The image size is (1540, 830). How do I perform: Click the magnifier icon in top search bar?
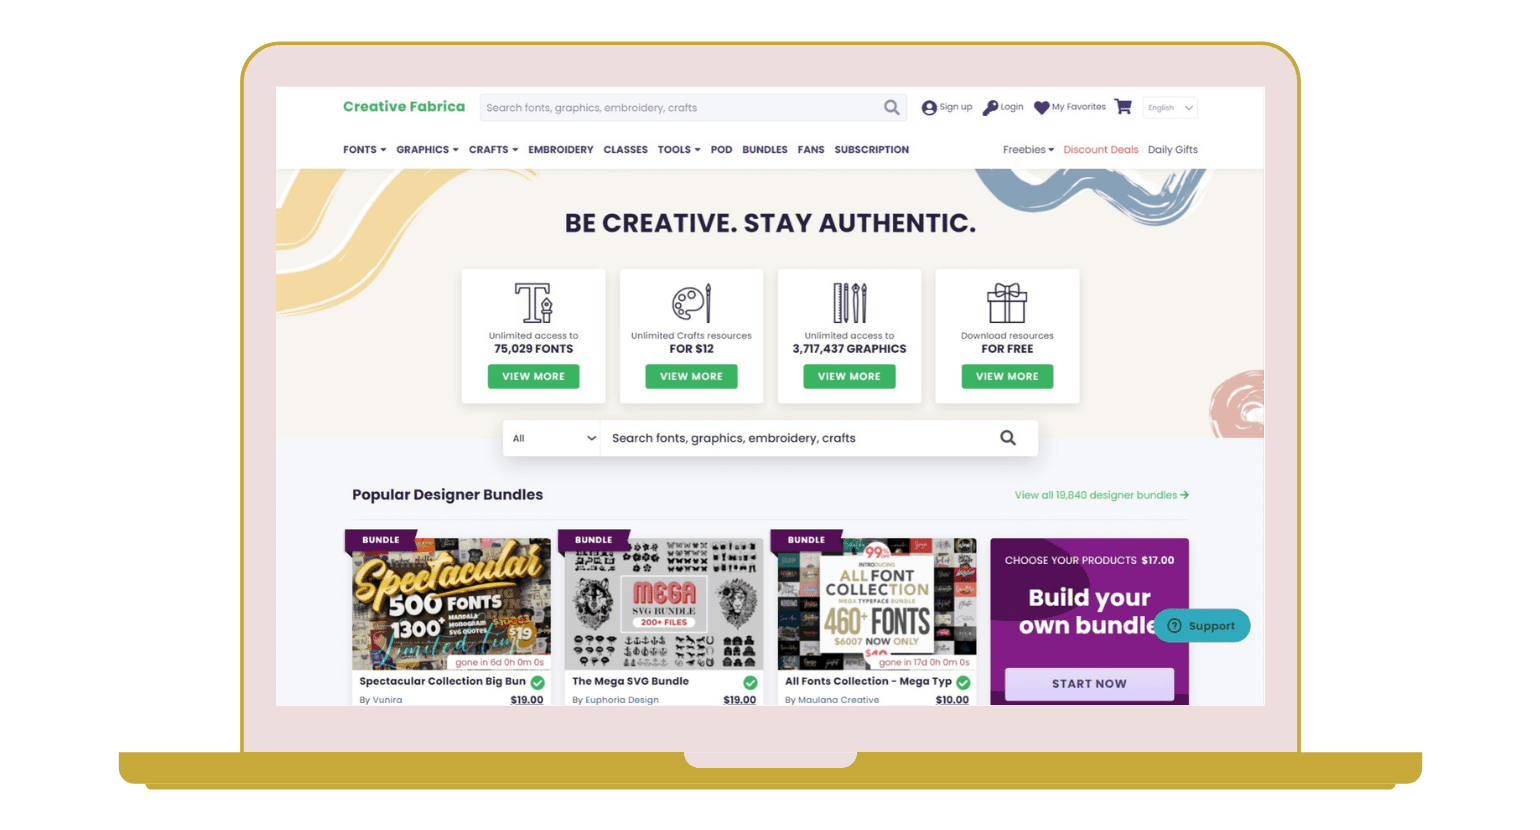pos(891,107)
